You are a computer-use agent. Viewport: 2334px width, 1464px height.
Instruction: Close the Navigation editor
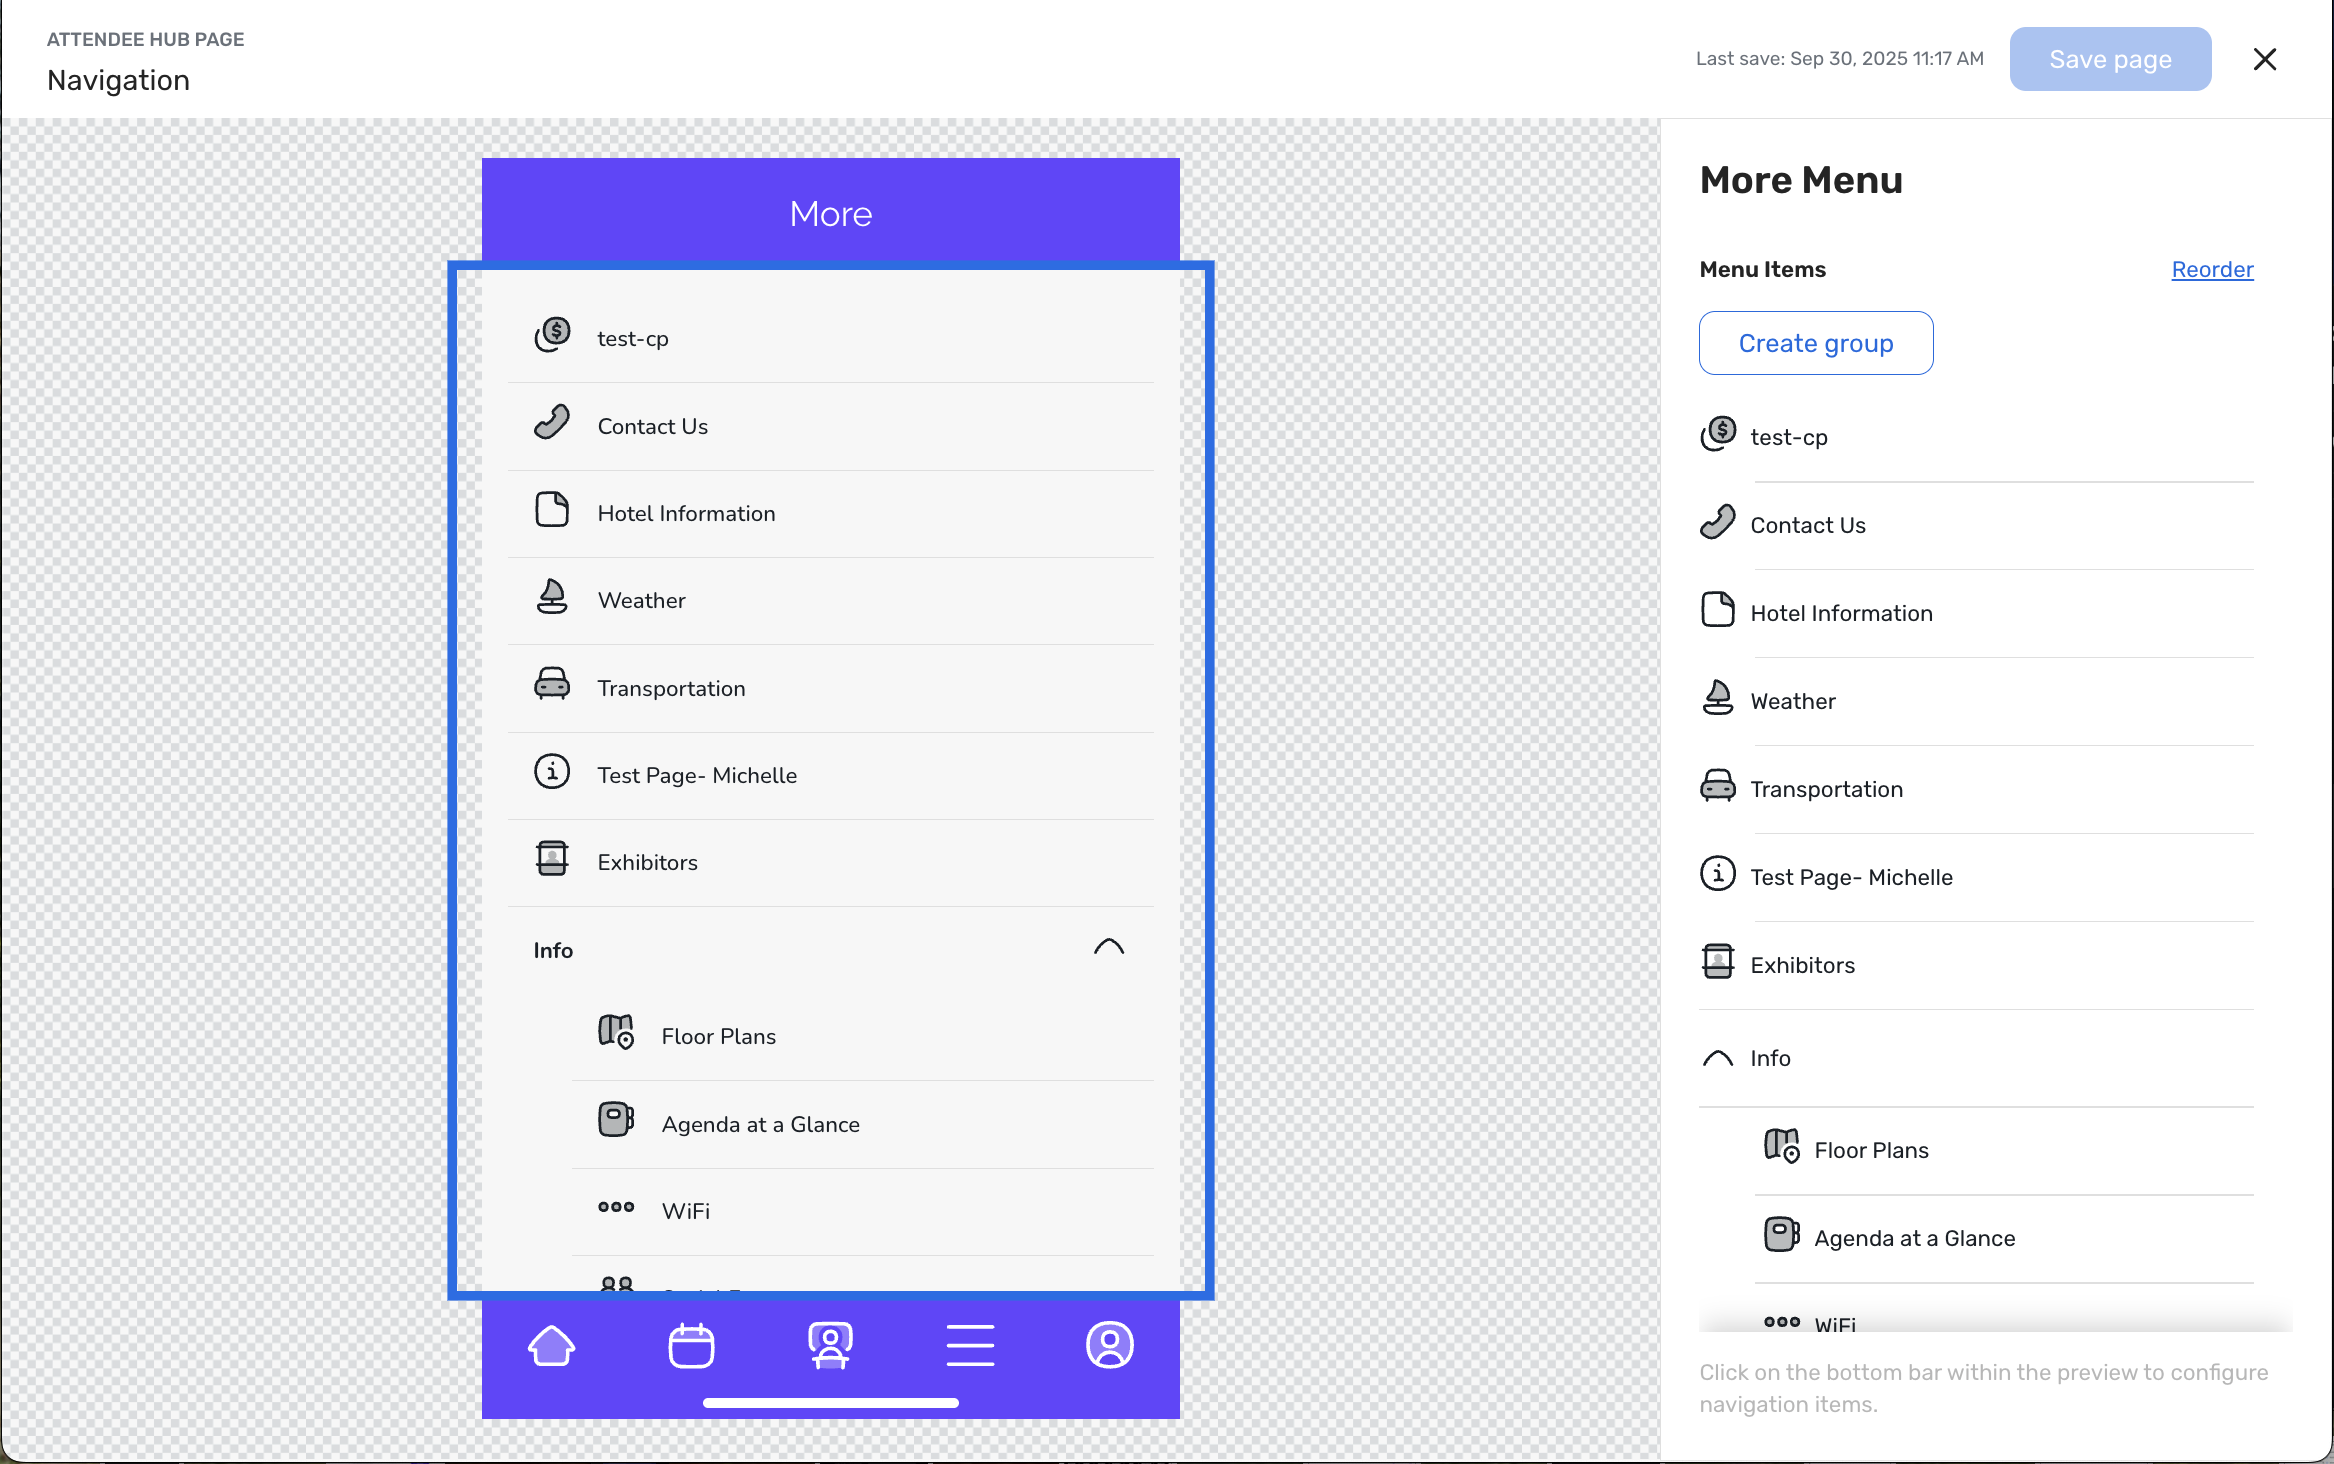[2265, 59]
